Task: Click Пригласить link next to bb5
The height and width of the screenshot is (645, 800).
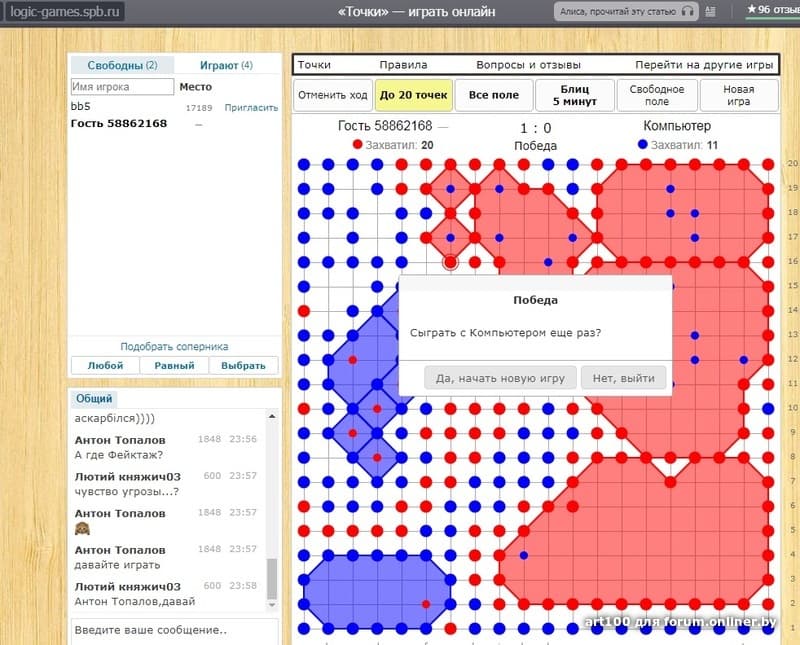Action: [x=251, y=107]
